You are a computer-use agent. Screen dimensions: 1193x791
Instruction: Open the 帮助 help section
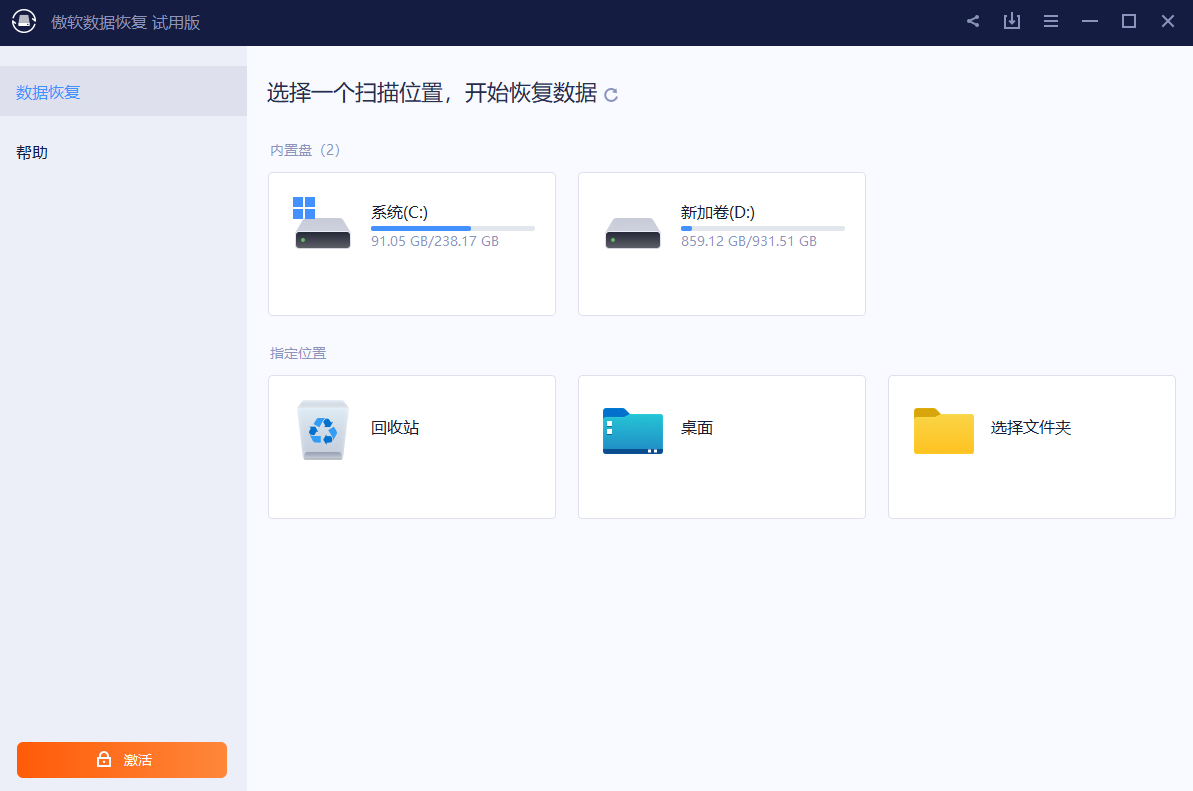(32, 152)
